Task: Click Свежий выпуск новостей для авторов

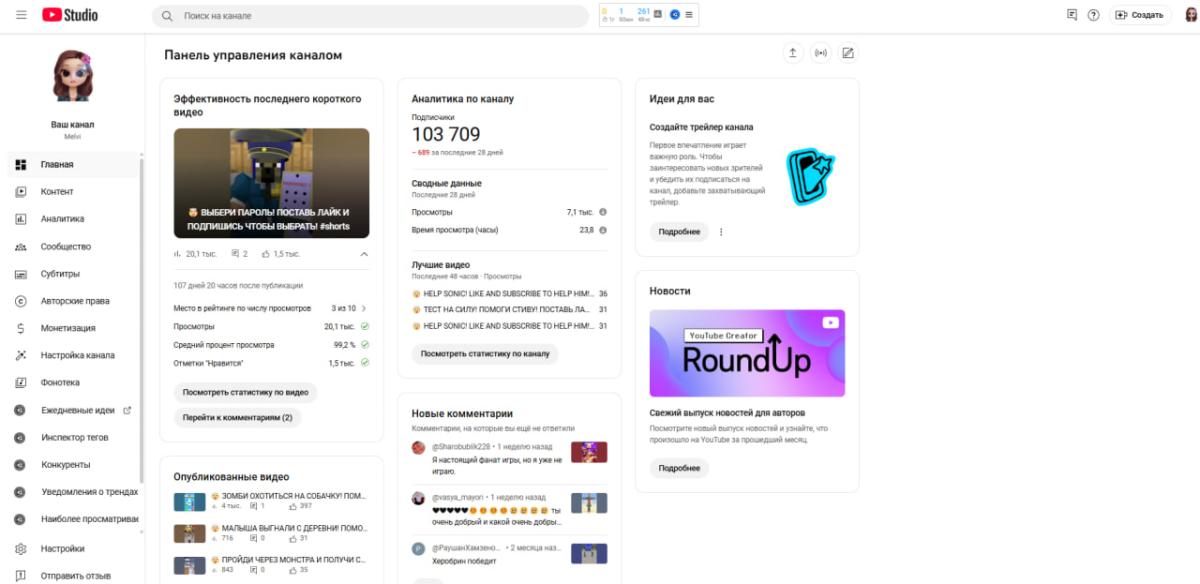Action: [727, 412]
